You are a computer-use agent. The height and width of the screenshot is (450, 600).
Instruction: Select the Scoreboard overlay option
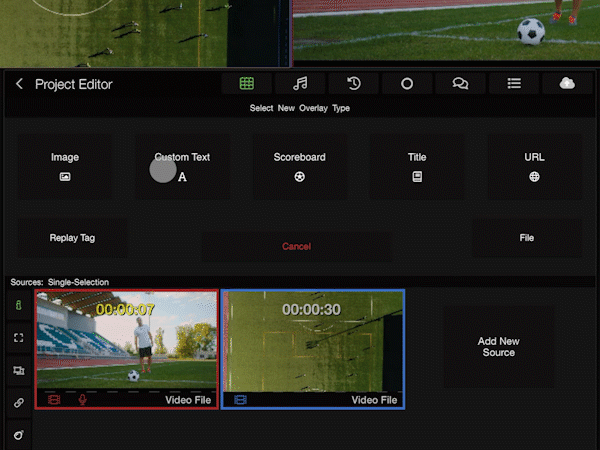pos(299,166)
